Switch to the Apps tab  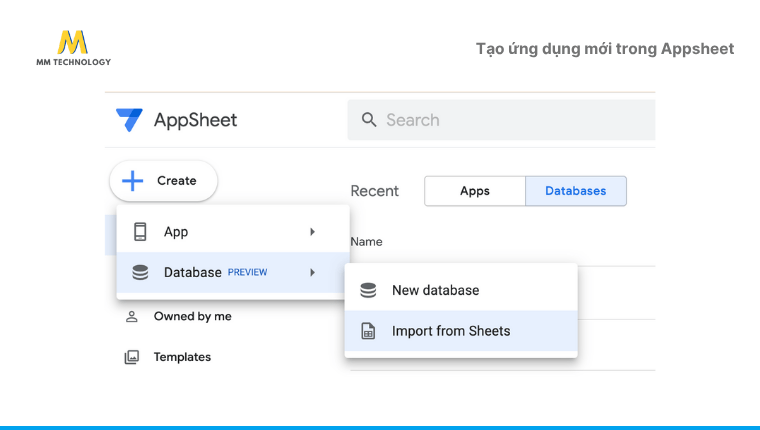click(475, 191)
